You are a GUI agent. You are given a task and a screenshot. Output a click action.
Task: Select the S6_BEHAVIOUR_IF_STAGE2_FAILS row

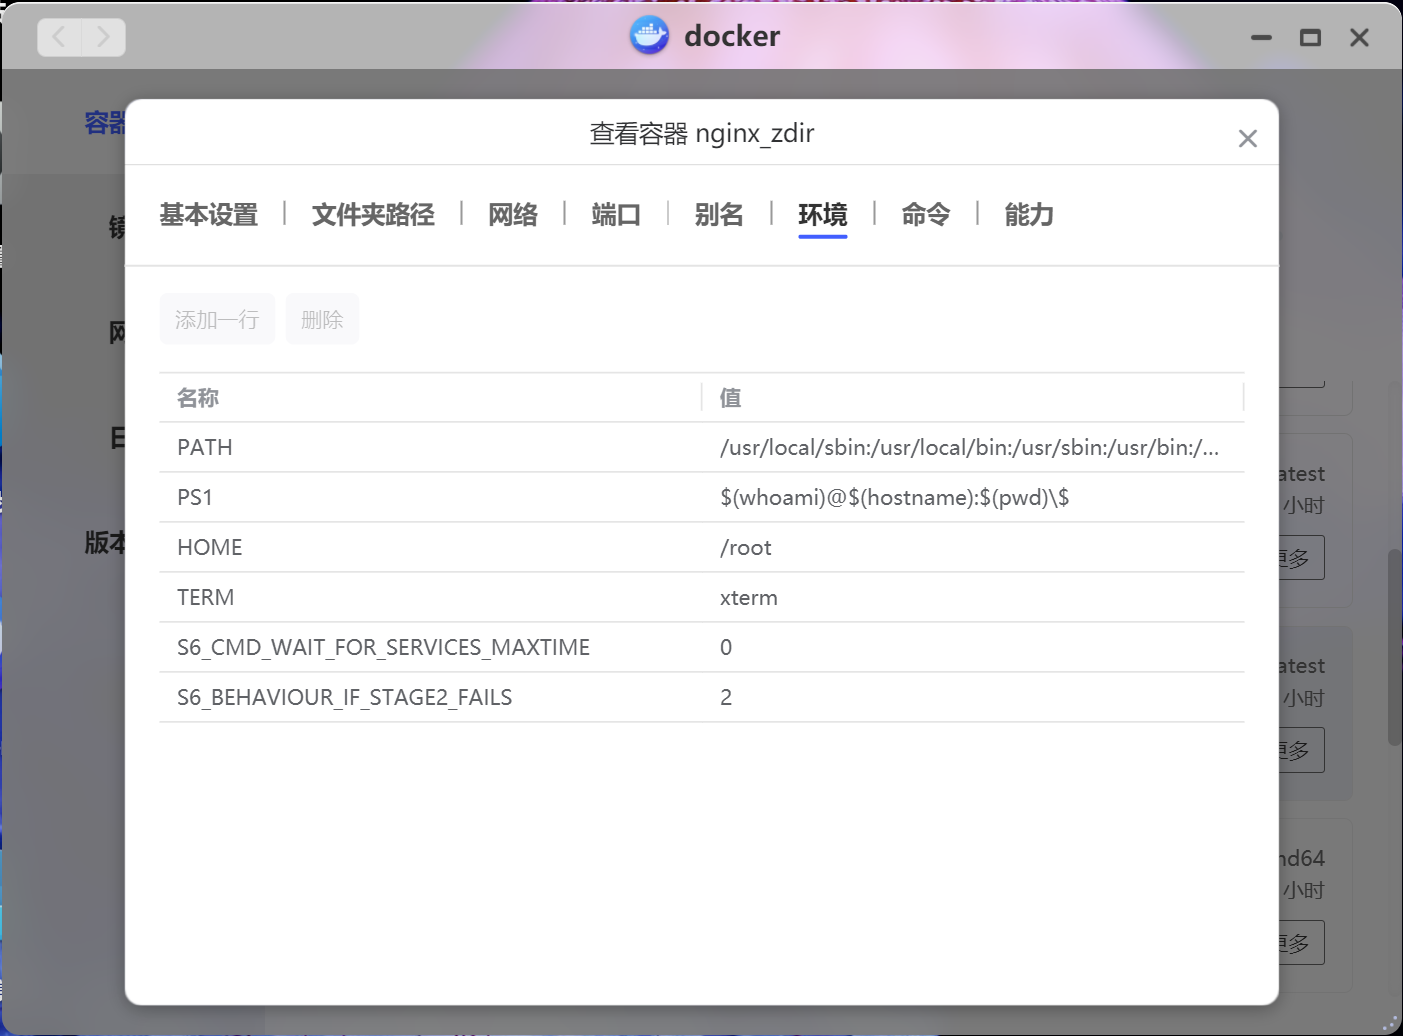(x=430, y=698)
